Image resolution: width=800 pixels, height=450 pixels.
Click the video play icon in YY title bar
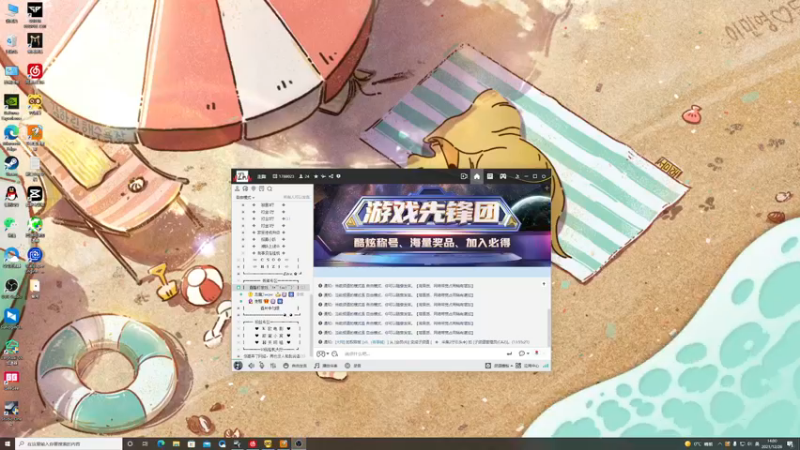pos(464,177)
